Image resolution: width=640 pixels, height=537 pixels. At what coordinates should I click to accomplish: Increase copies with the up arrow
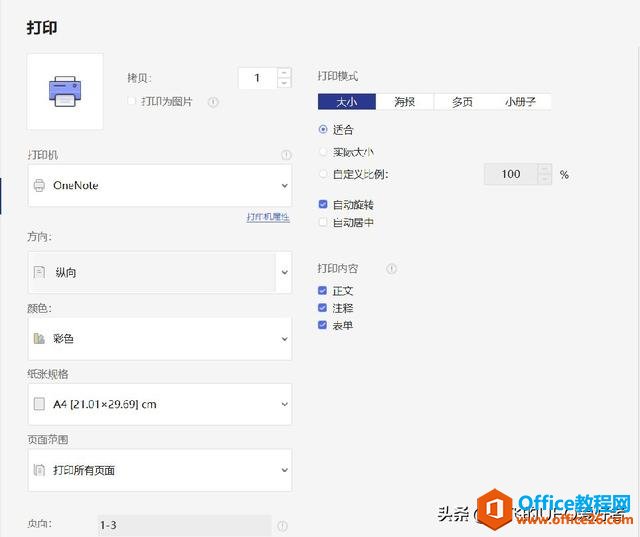(x=285, y=73)
